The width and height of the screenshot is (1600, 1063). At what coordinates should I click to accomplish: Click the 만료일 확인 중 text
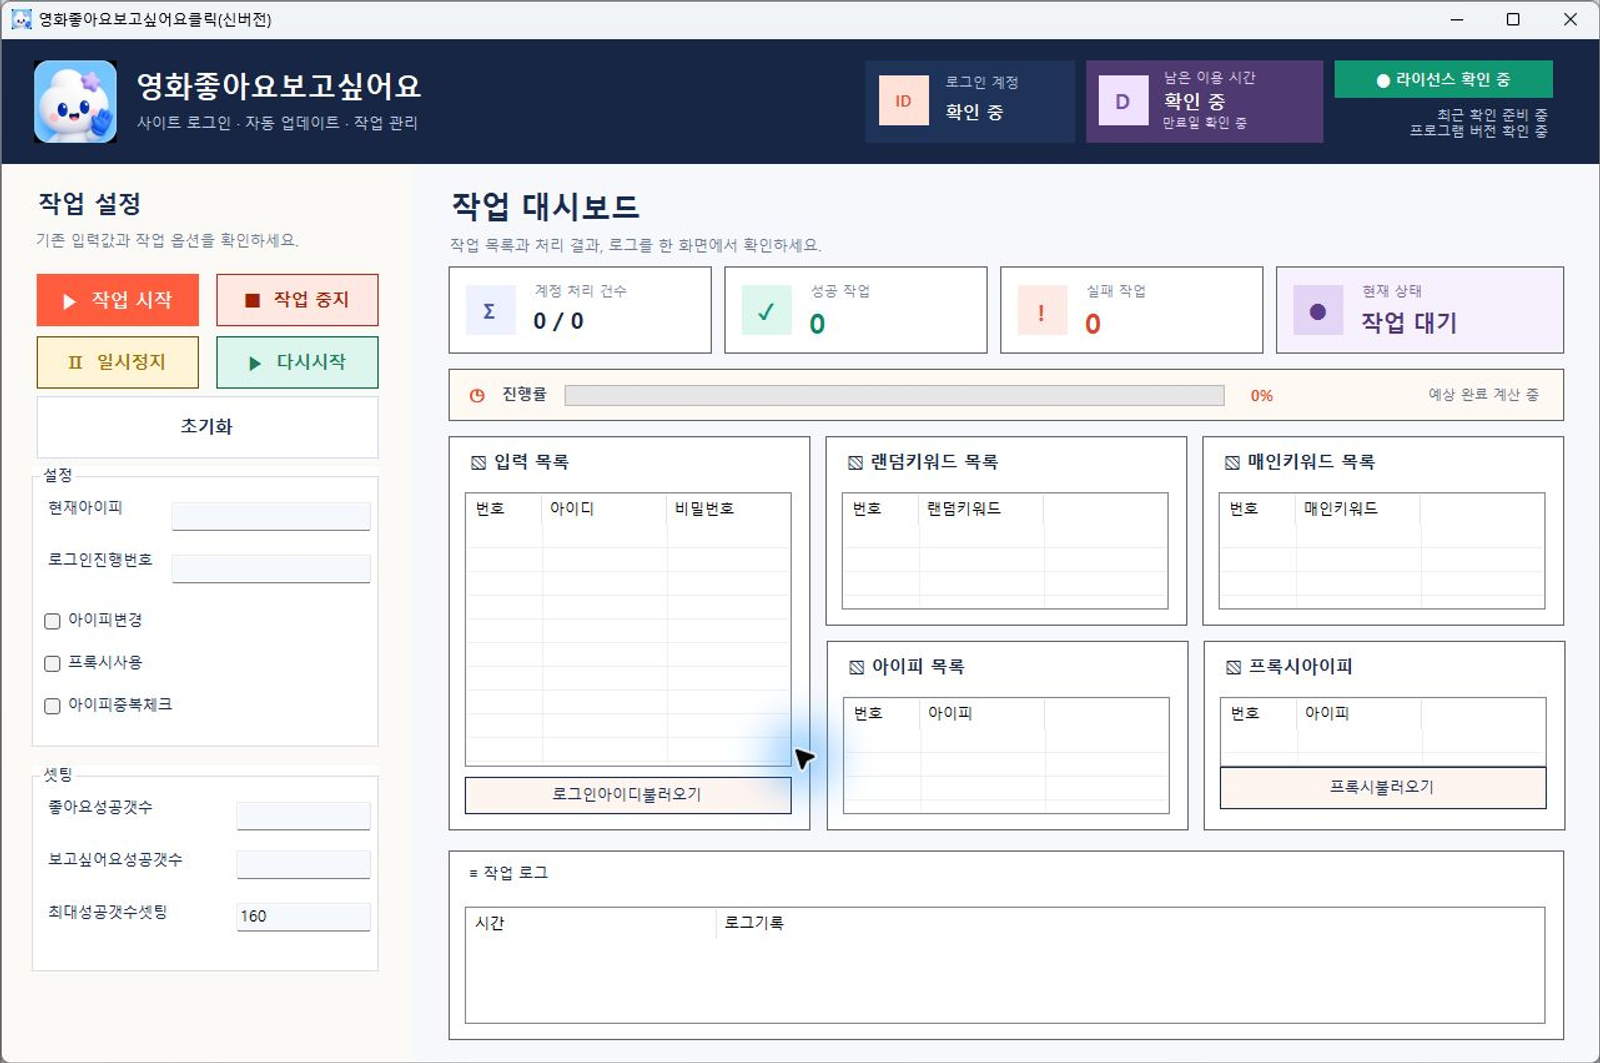pyautogui.click(x=1204, y=123)
